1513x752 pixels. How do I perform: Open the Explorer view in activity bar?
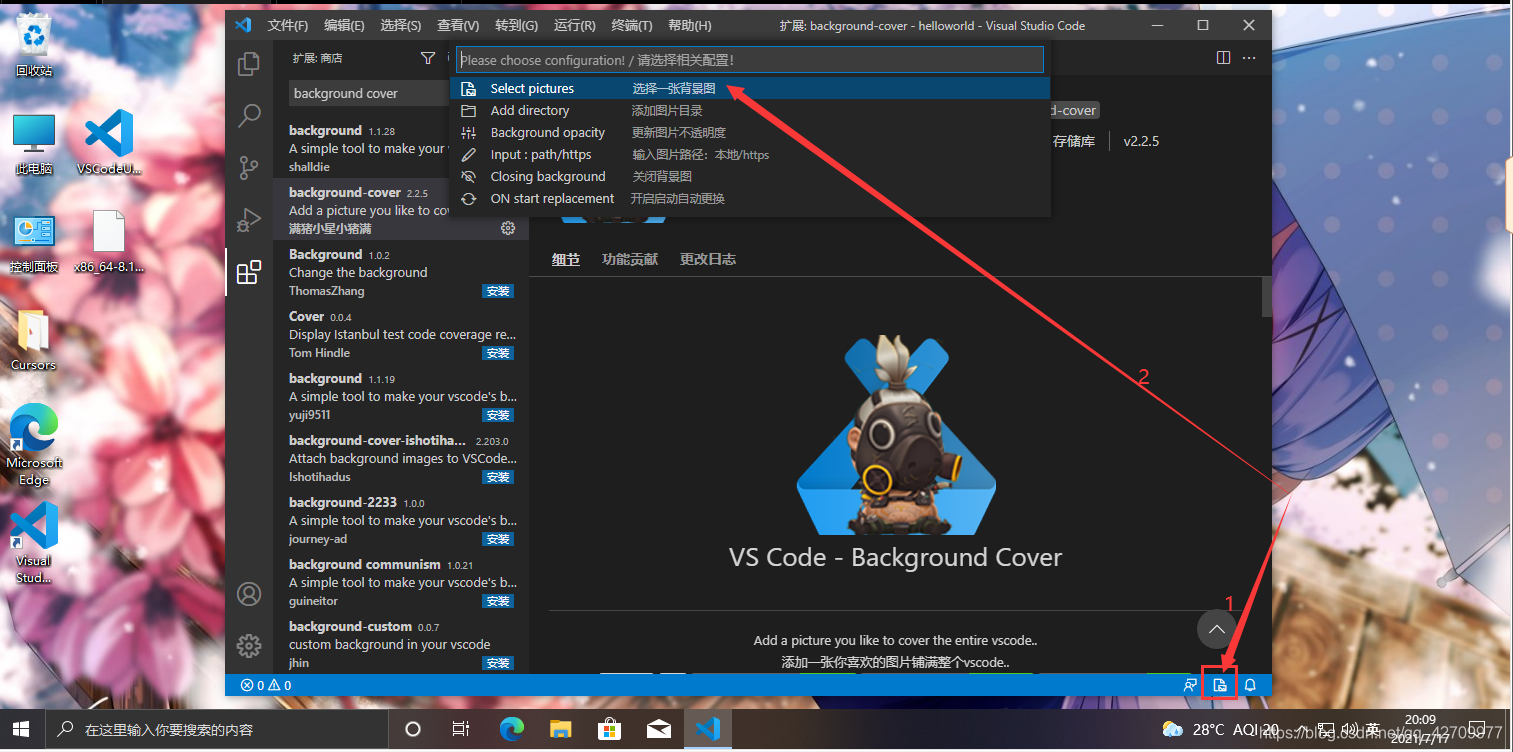point(249,65)
